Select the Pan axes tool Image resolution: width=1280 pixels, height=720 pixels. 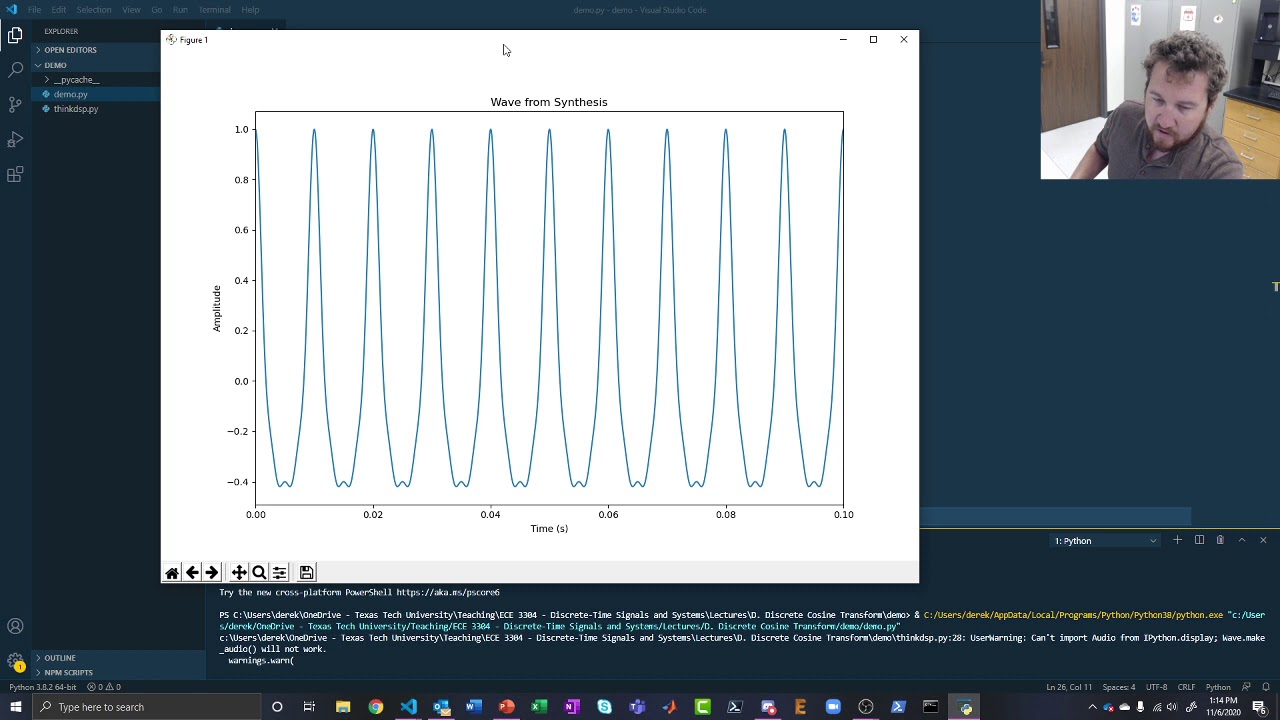click(x=239, y=573)
